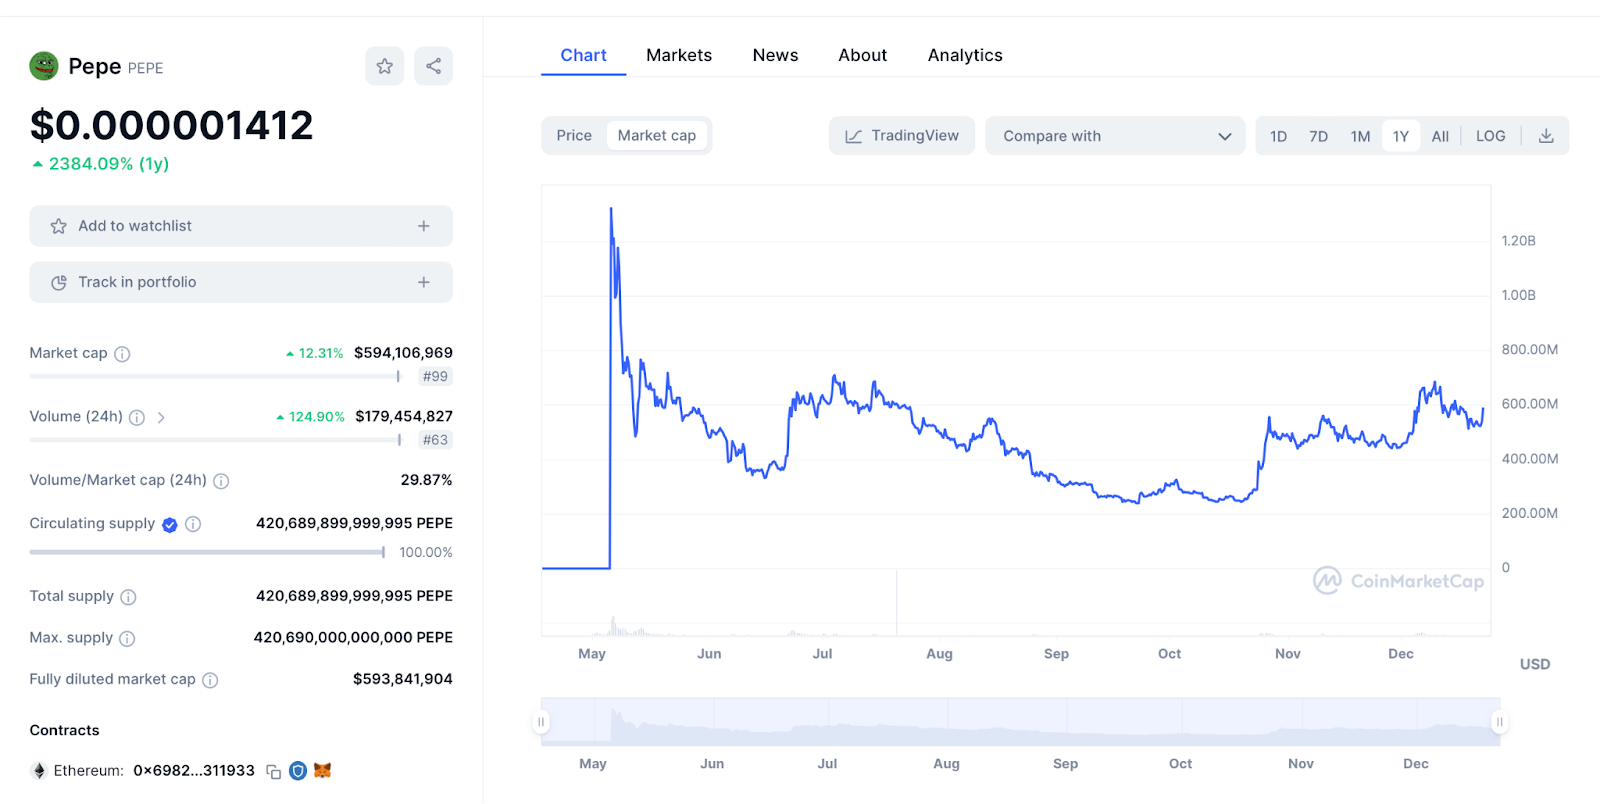
Task: Open the Total supply info icon
Action: pos(128,597)
